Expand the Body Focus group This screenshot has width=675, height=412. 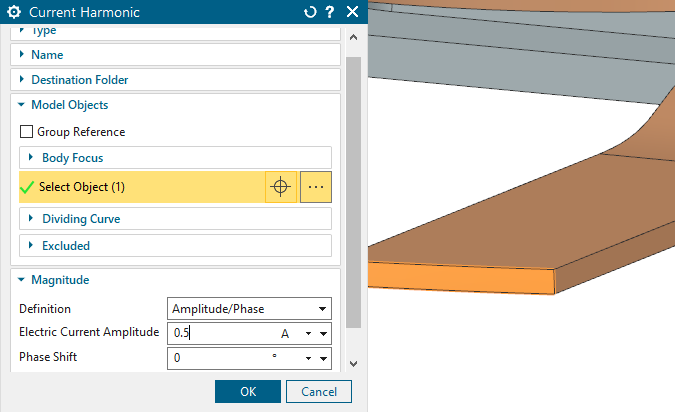click(x=72, y=158)
